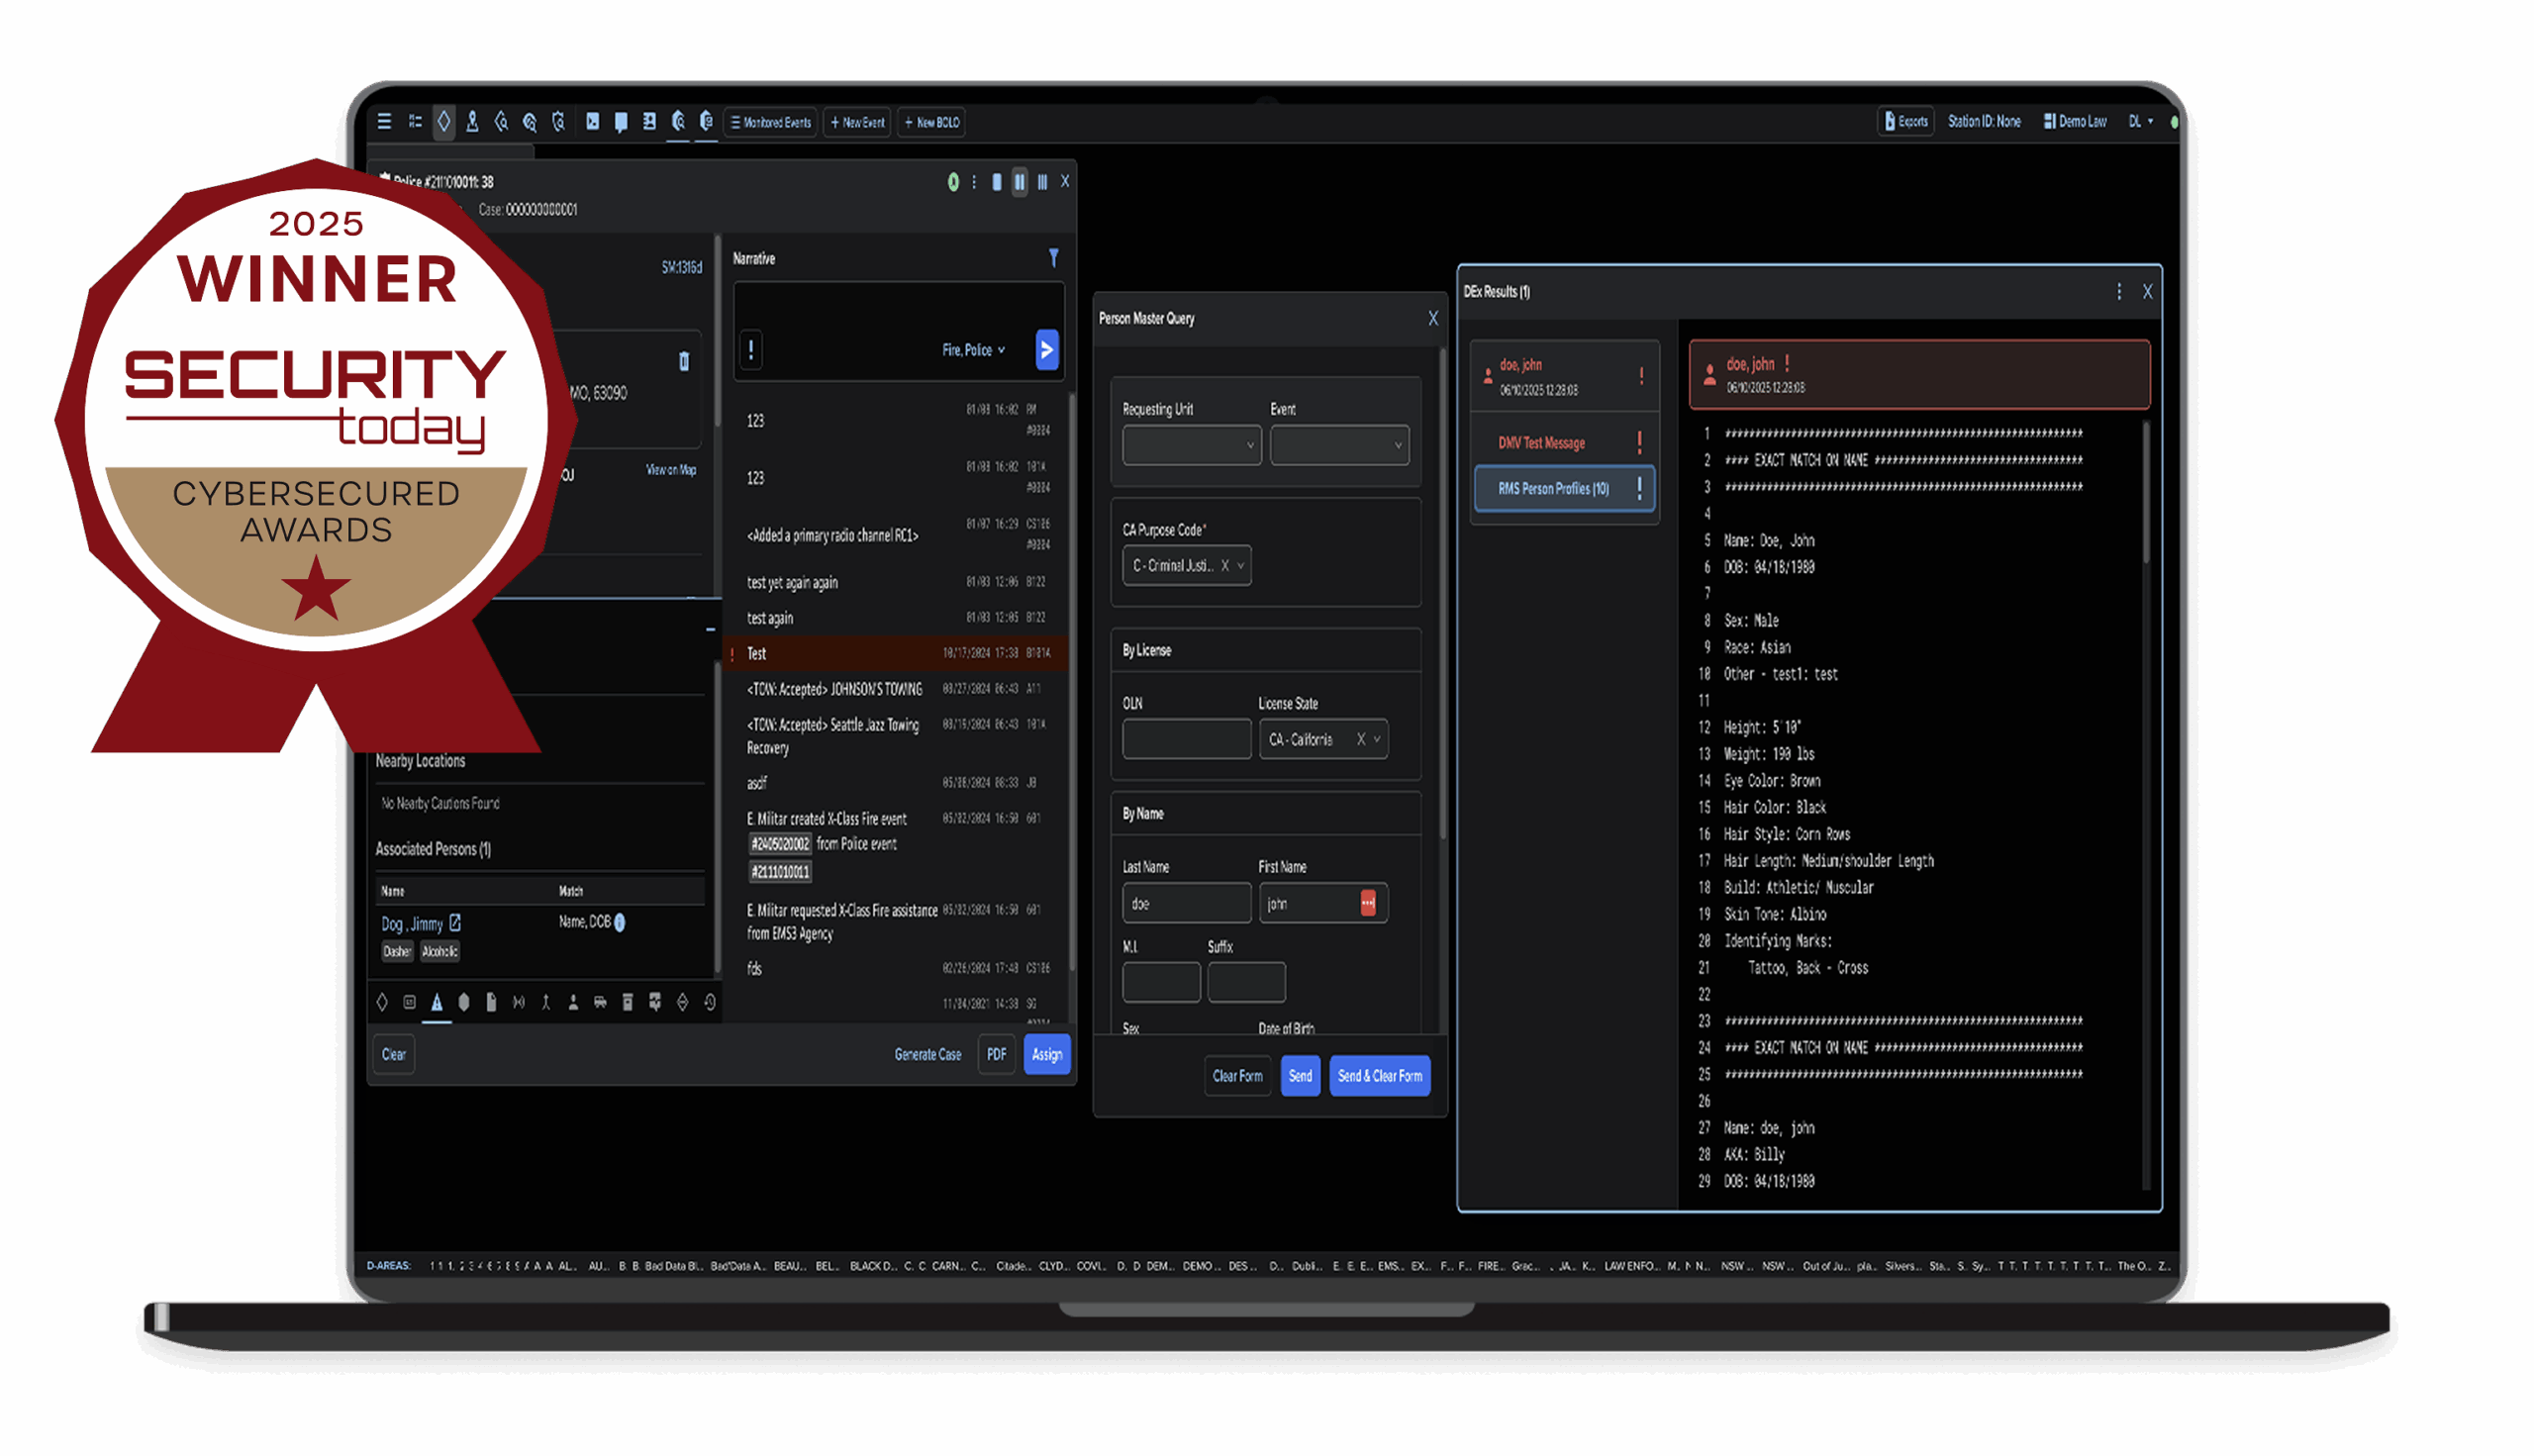Viewport: 2534px width, 1456px height.
Task: Click the Last Name input field
Action: [1186, 904]
